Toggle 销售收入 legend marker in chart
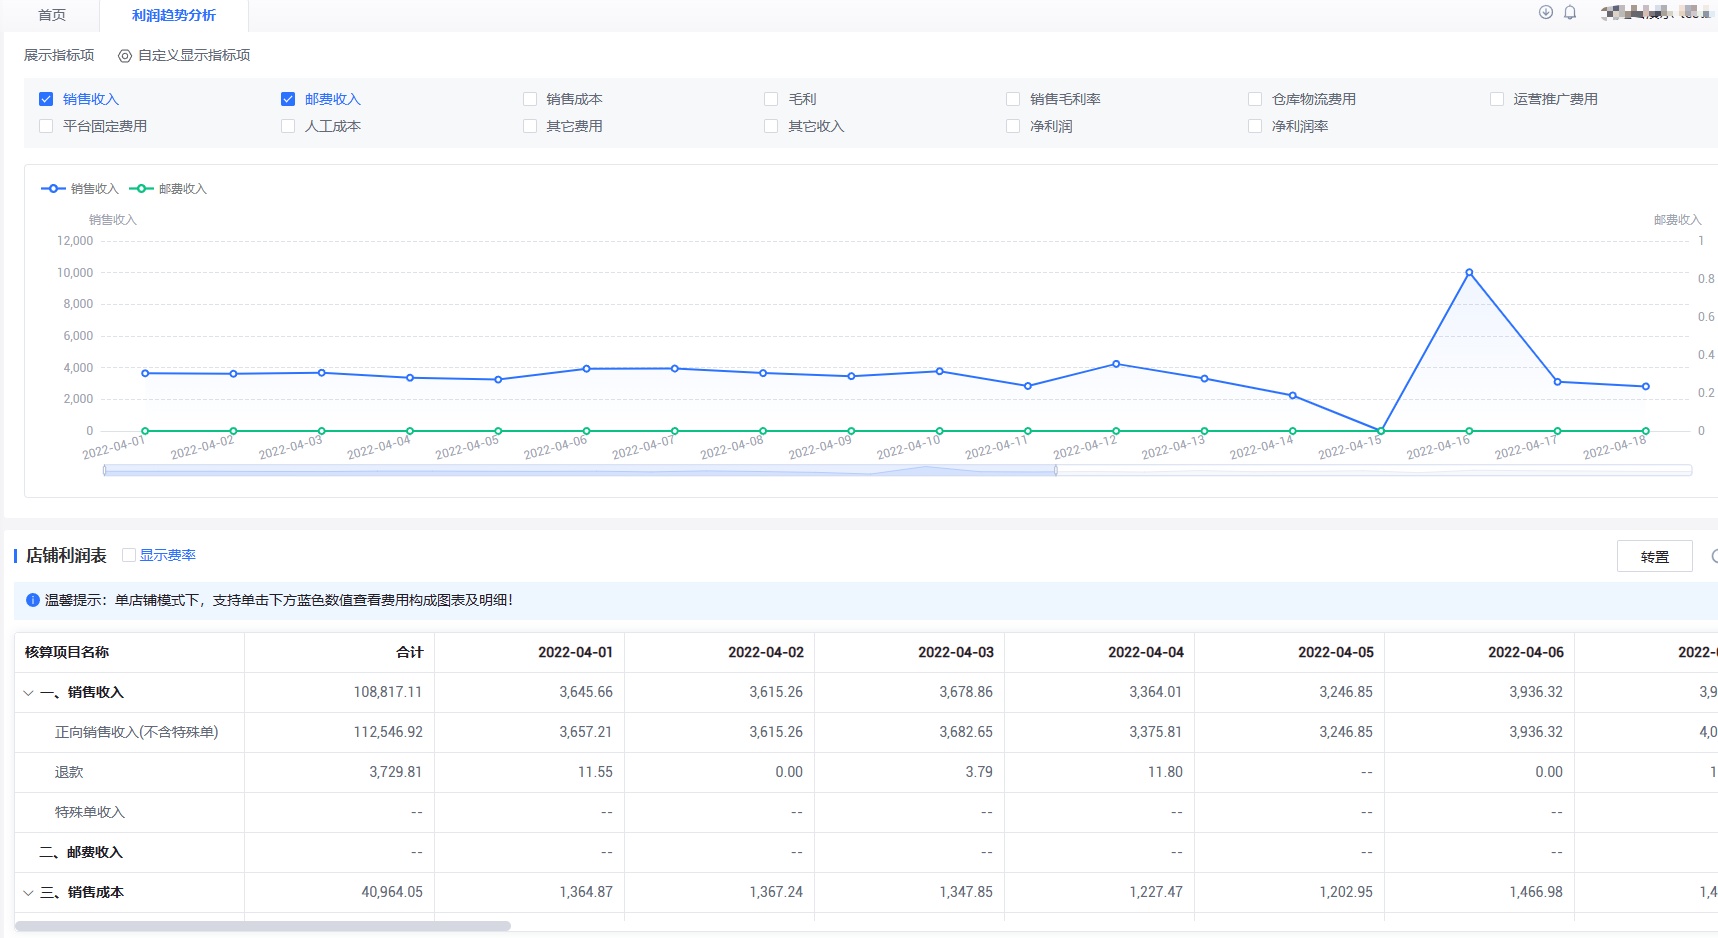The width and height of the screenshot is (1718, 938). click(53, 189)
